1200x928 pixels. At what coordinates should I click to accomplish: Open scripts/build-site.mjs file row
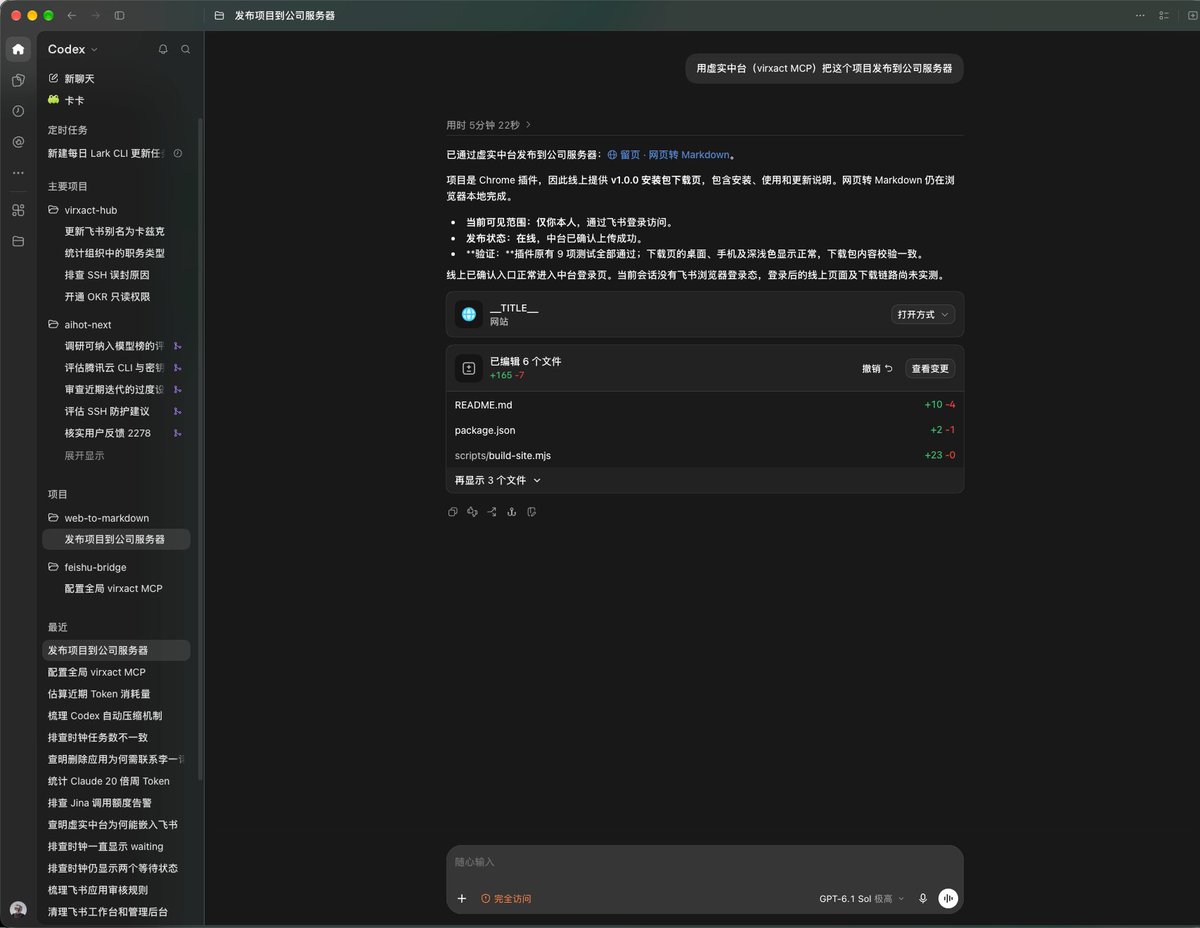coord(705,455)
